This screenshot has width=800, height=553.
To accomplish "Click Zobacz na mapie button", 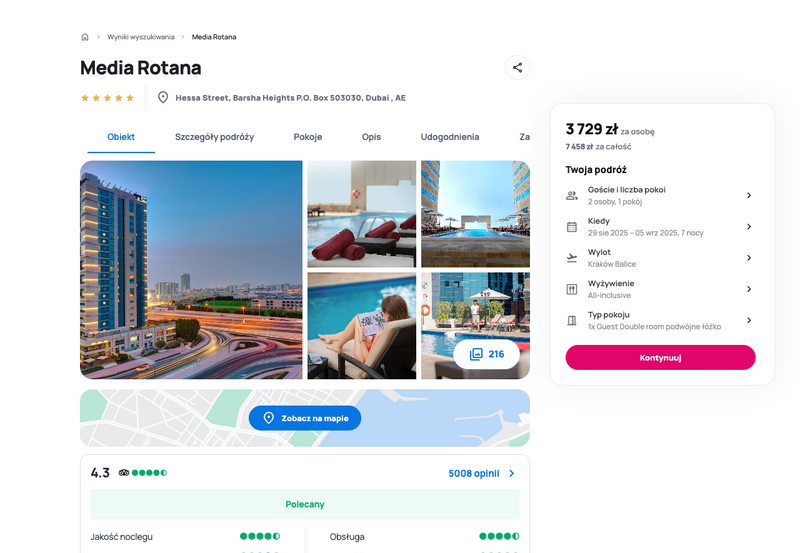I will coord(305,418).
